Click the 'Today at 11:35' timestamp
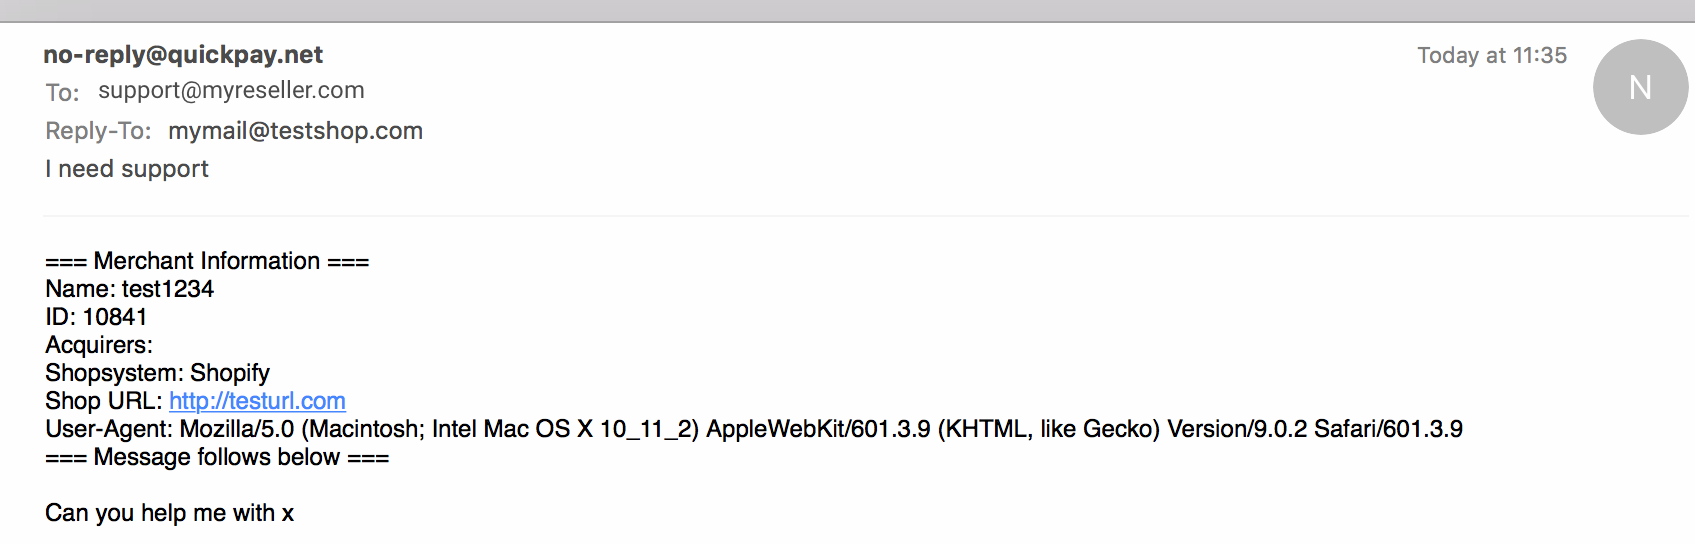This screenshot has width=1695, height=544. [1491, 55]
